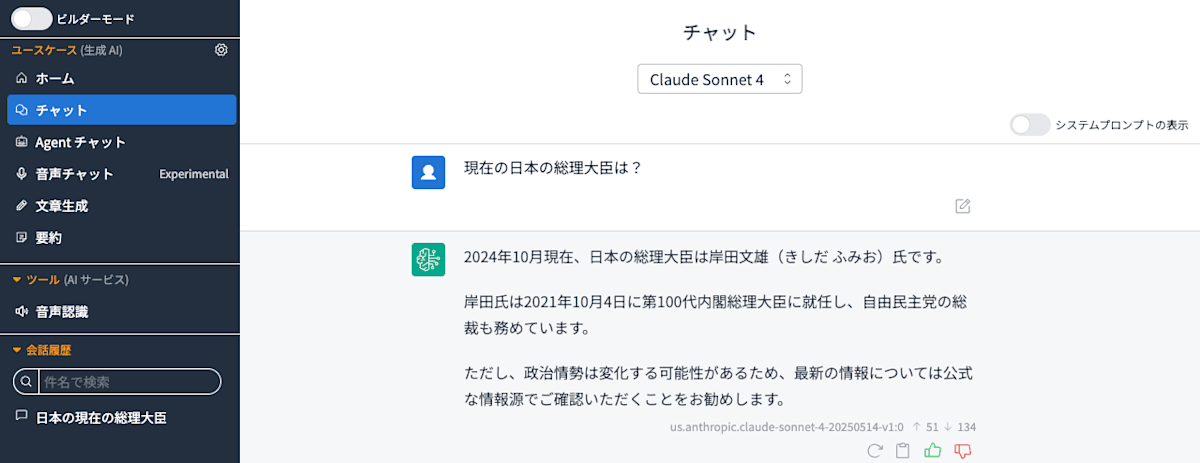Open 音声チャット Experimental page

point(75,174)
